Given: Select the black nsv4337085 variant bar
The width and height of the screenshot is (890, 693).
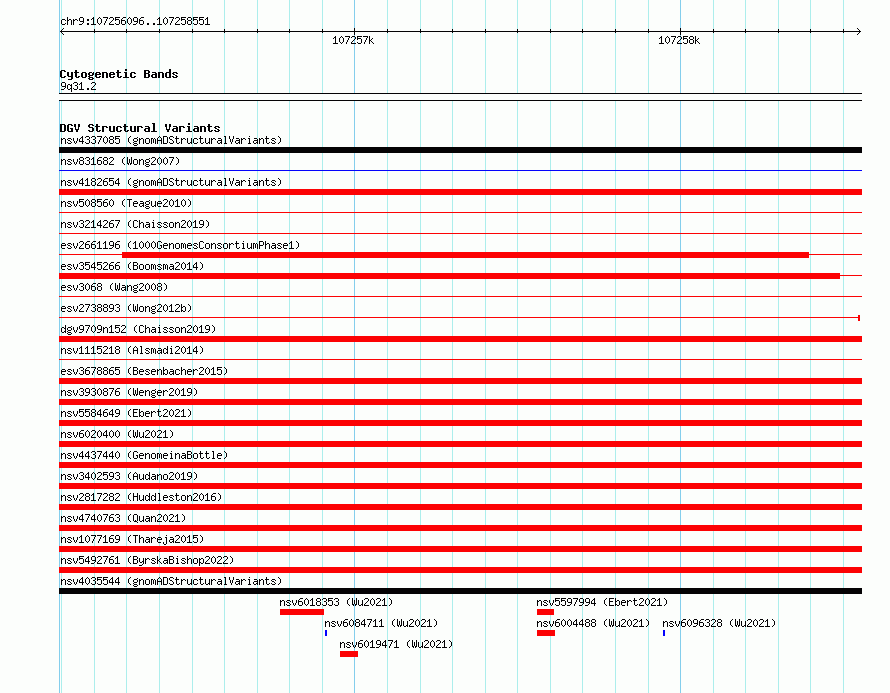Looking at the screenshot, I should 460,150.
